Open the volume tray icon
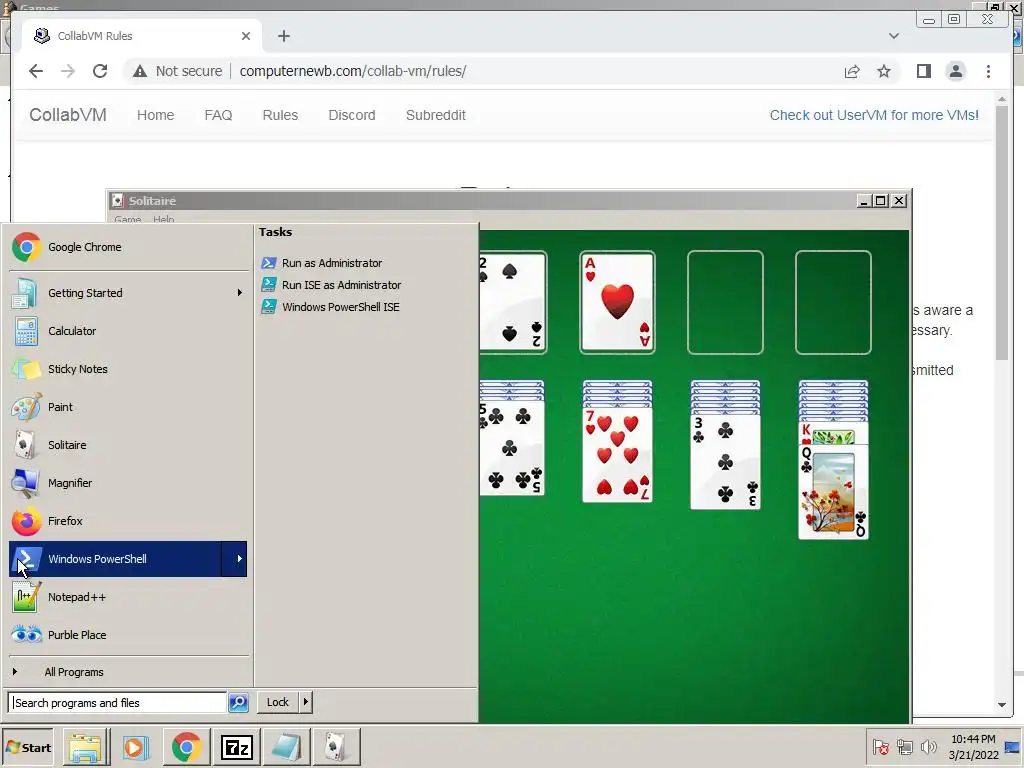 coord(928,747)
